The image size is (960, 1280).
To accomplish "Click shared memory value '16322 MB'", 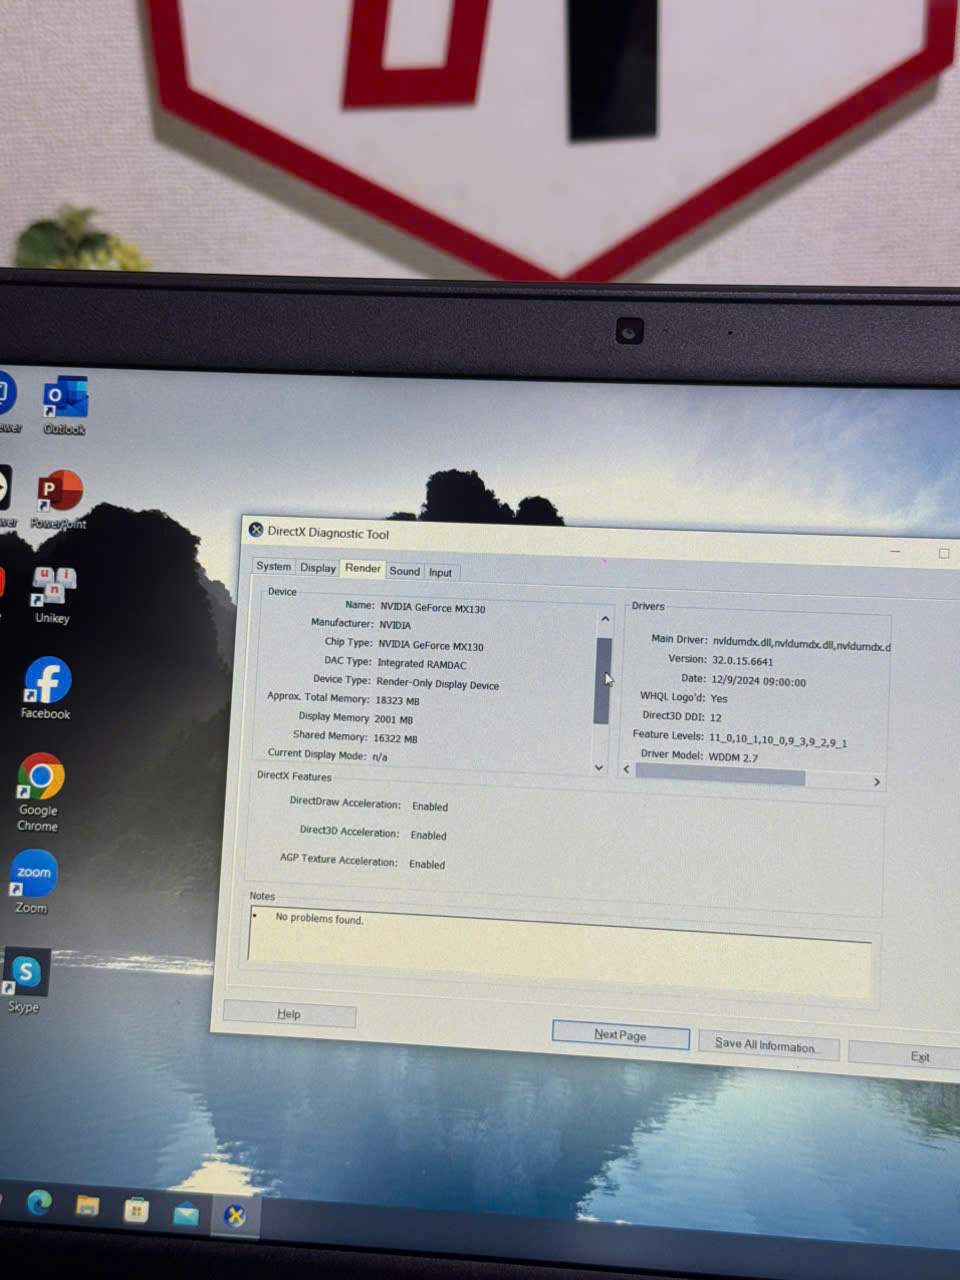I will click(395, 738).
